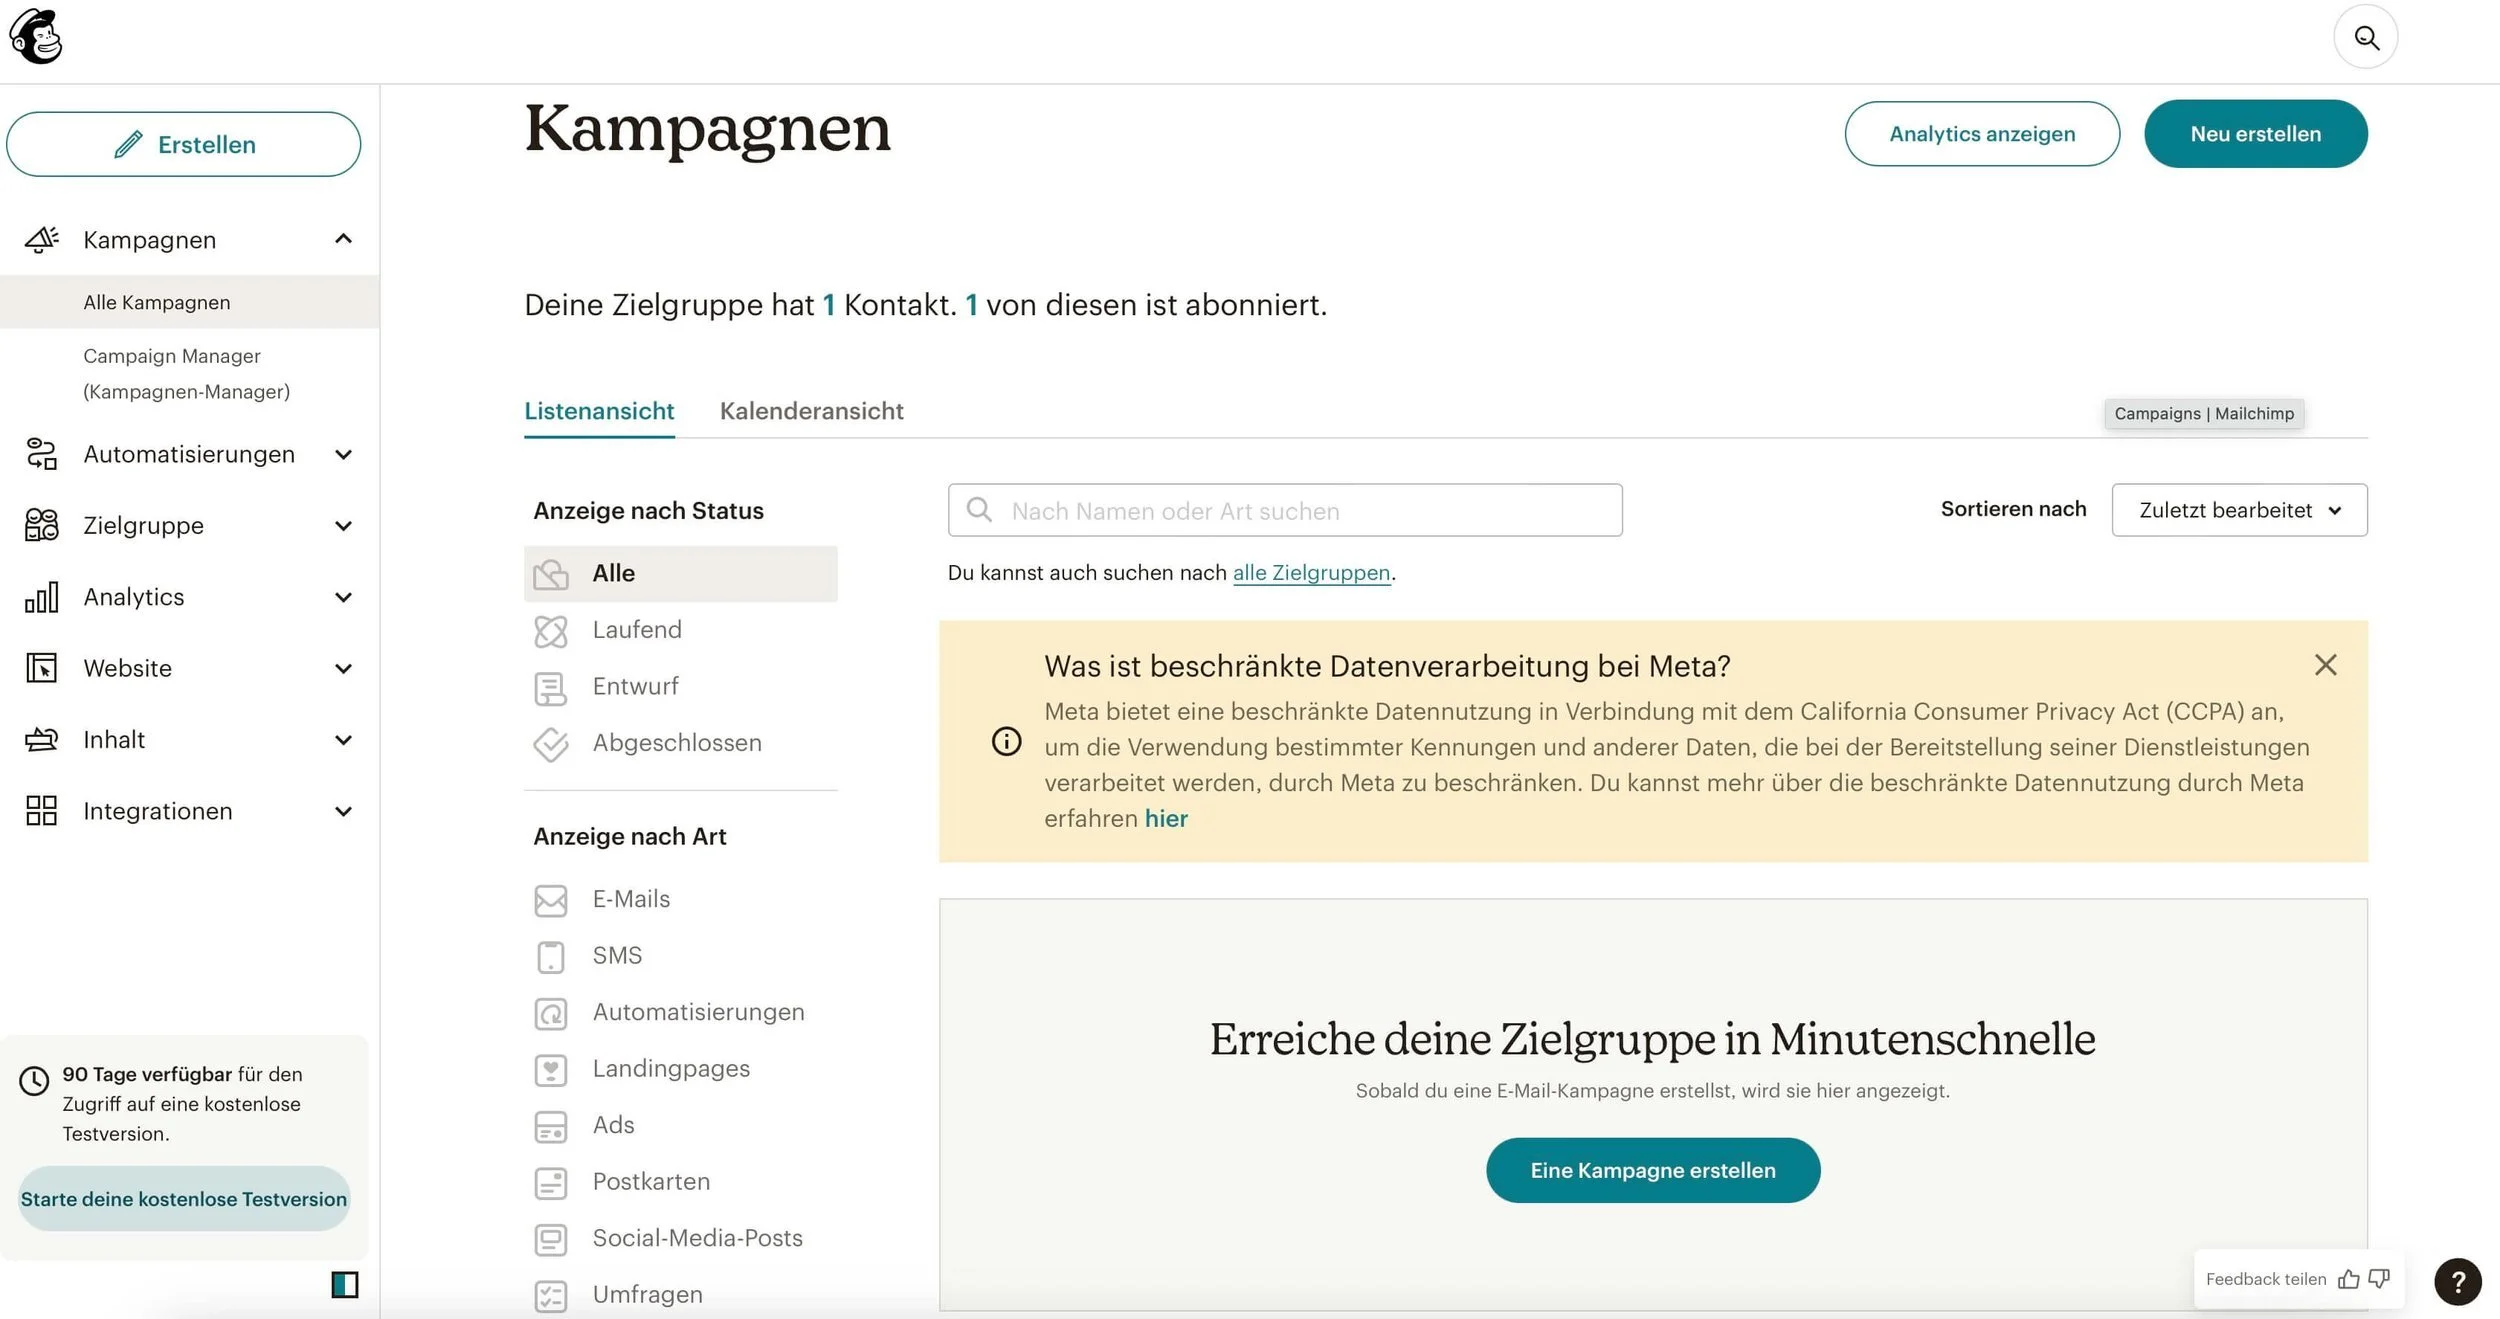2500x1319 pixels.
Task: Expand the Zielgruppe sidebar menu
Action: 343,526
